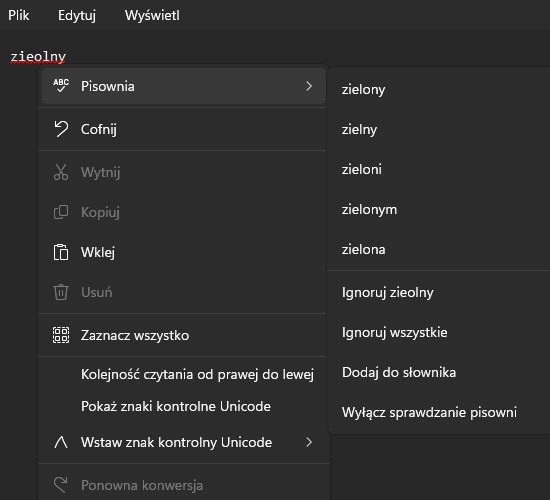This screenshot has width=550, height=500.
Task: Expand the Pisownia submenu chevron
Action: [309, 86]
